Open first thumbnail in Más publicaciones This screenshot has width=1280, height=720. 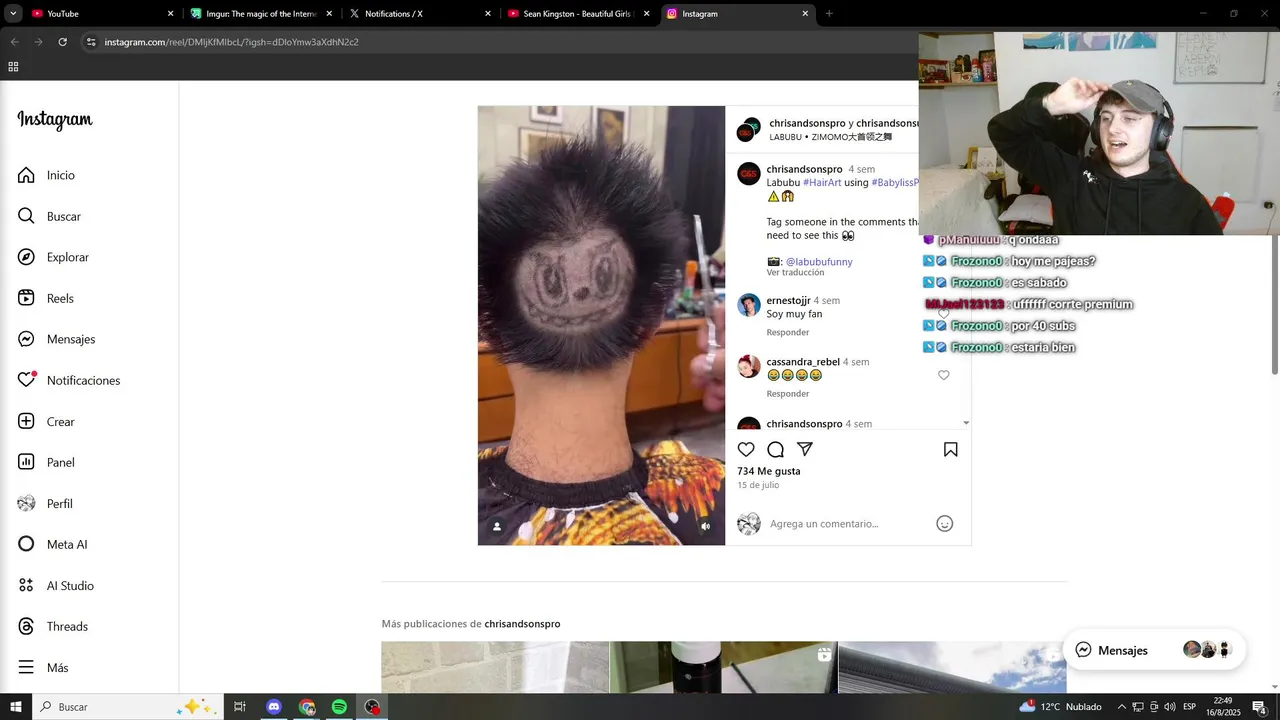(495, 667)
